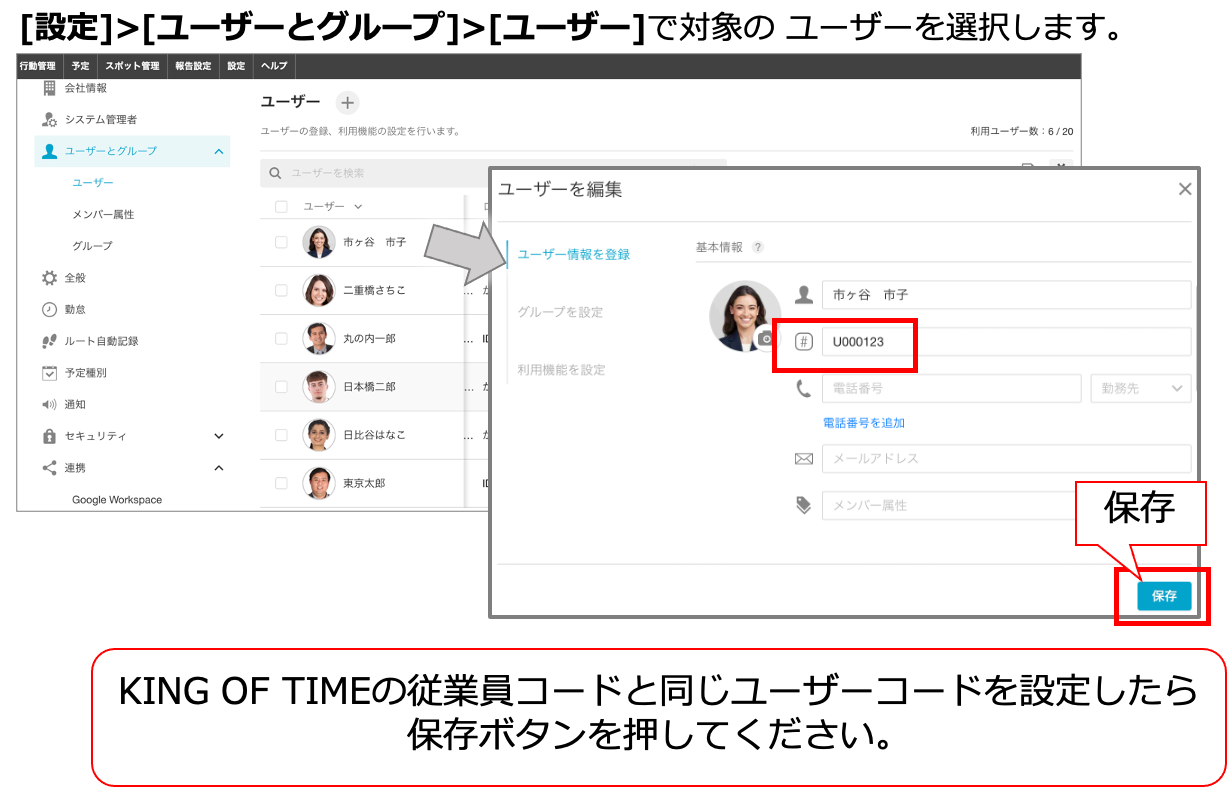
Task: Open 勤怠 clock icon settings
Action: coord(49,309)
